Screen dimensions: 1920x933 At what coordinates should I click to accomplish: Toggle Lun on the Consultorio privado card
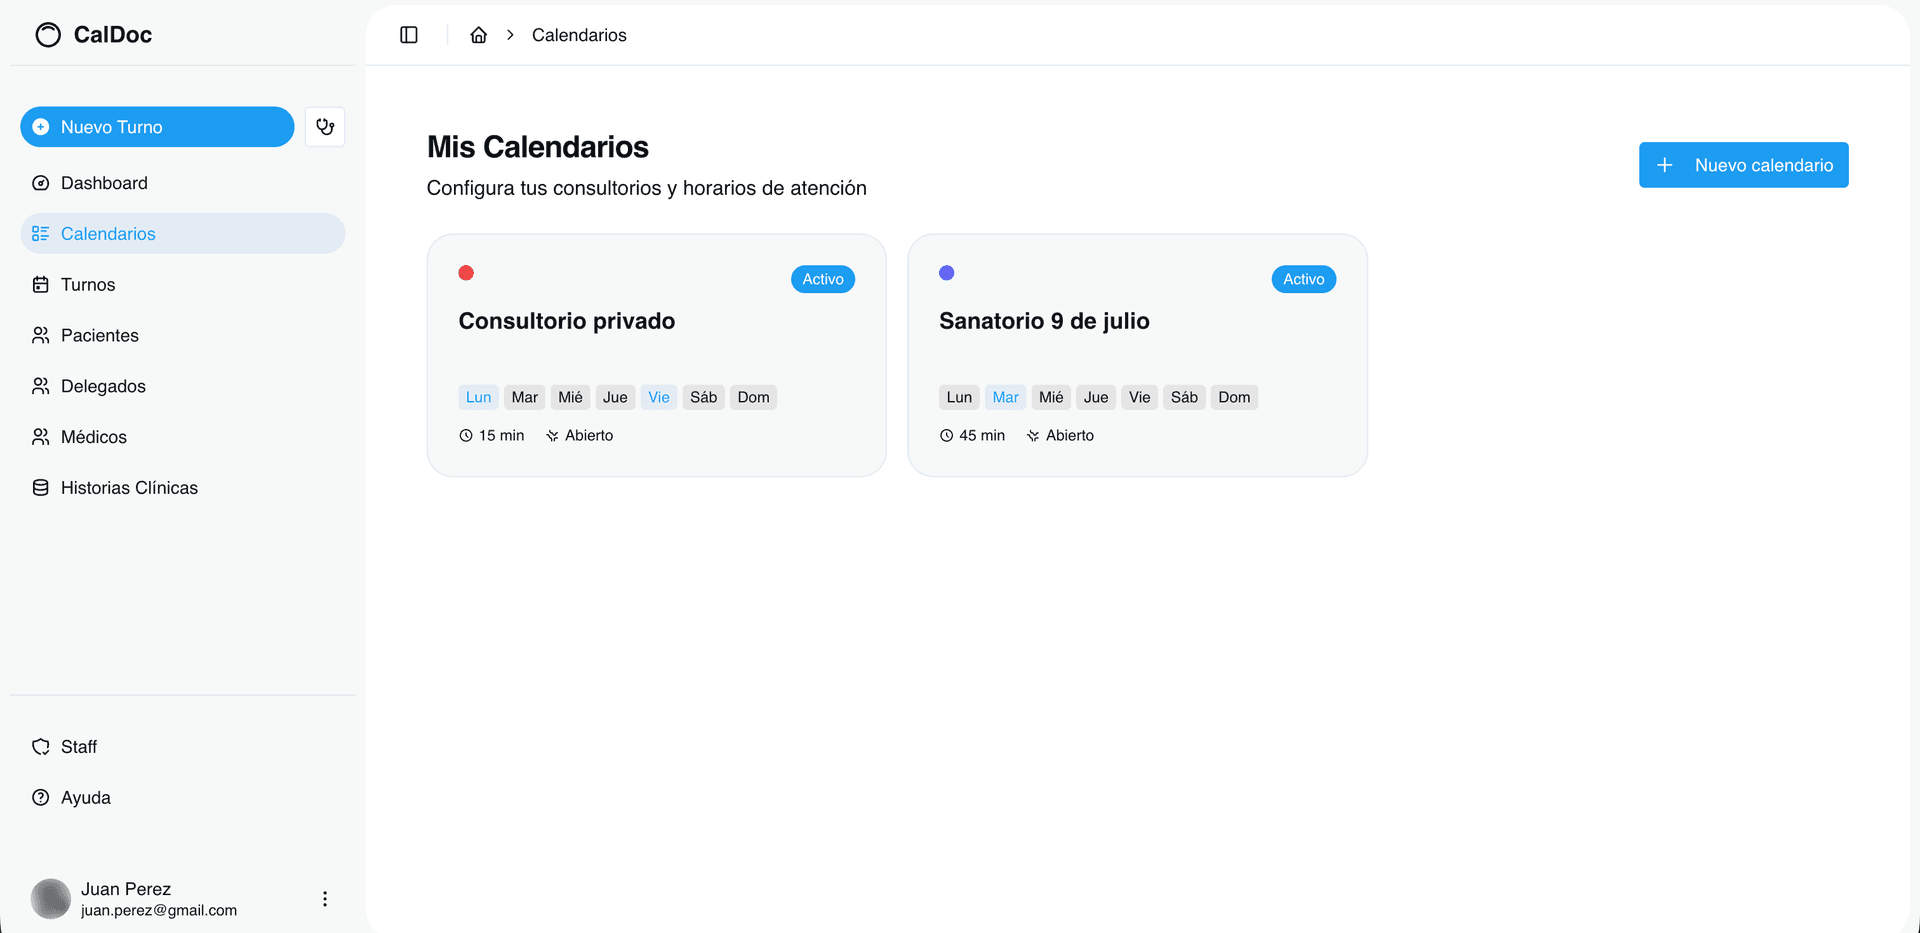pyautogui.click(x=478, y=397)
